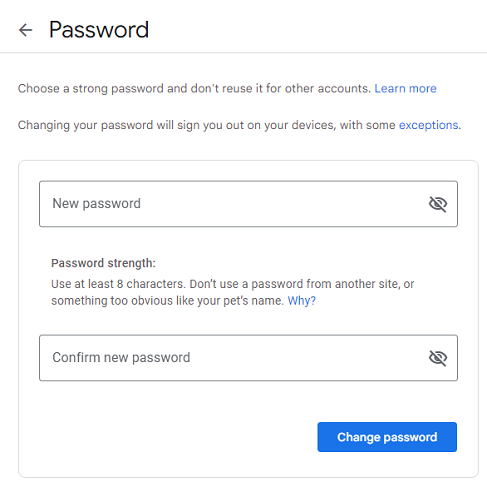Viewport: 487px width, 482px height.
Task: Click the crossed-out eye icon in Confirm field
Action: tap(438, 358)
